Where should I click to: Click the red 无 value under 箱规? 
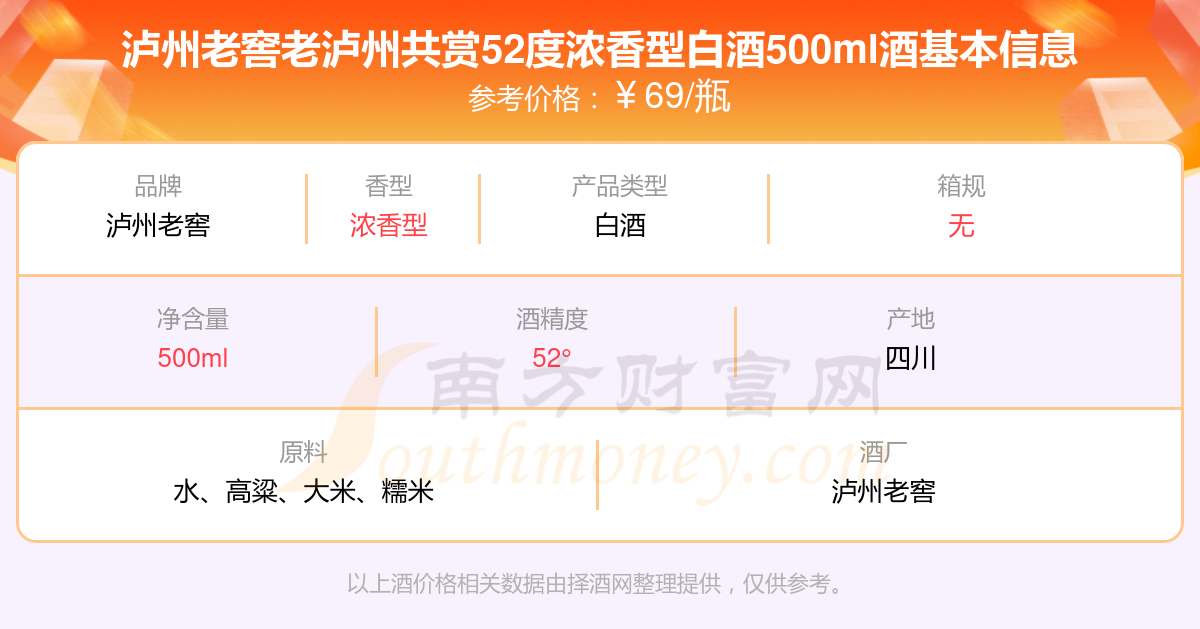coord(961,225)
